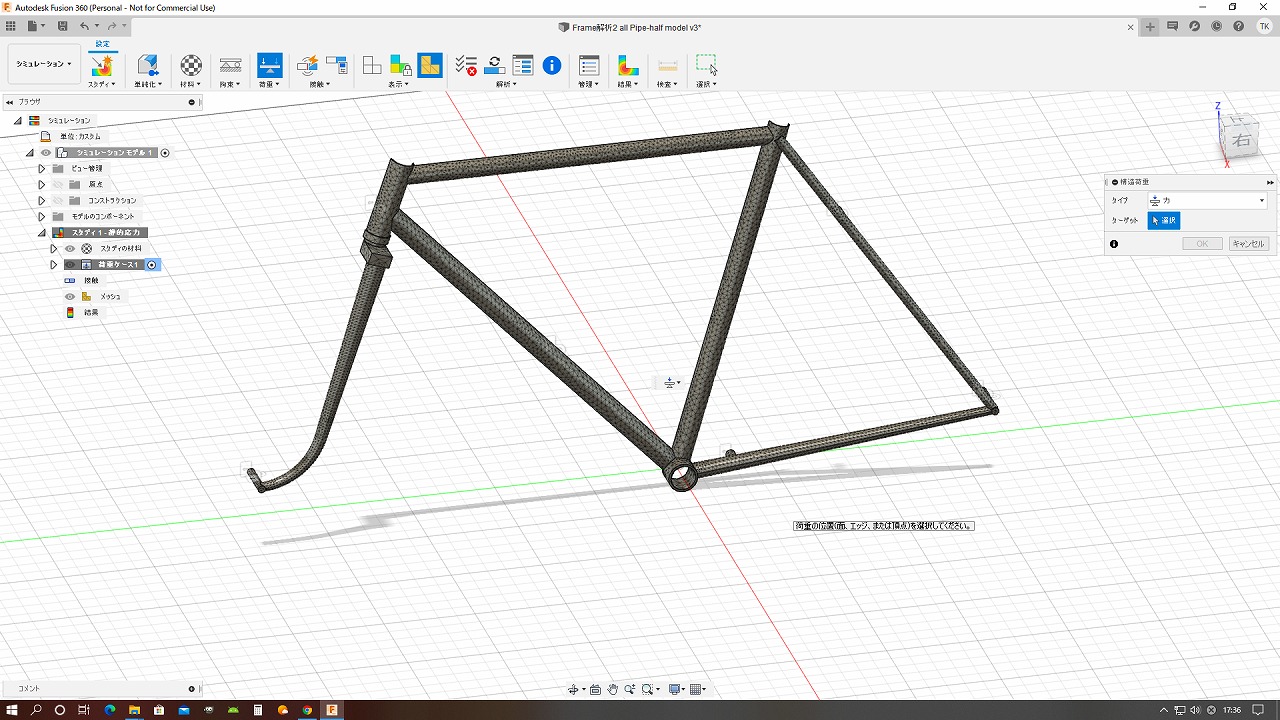This screenshot has width=1280, height=720.
Task: Click the pre-check checklist icon
Action: 466,66
